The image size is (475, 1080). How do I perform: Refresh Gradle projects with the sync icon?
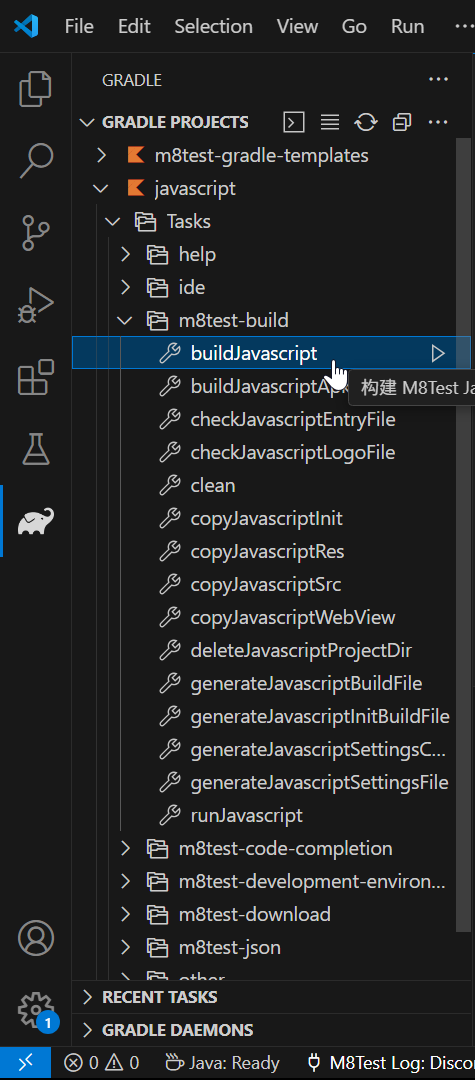[x=366, y=123]
